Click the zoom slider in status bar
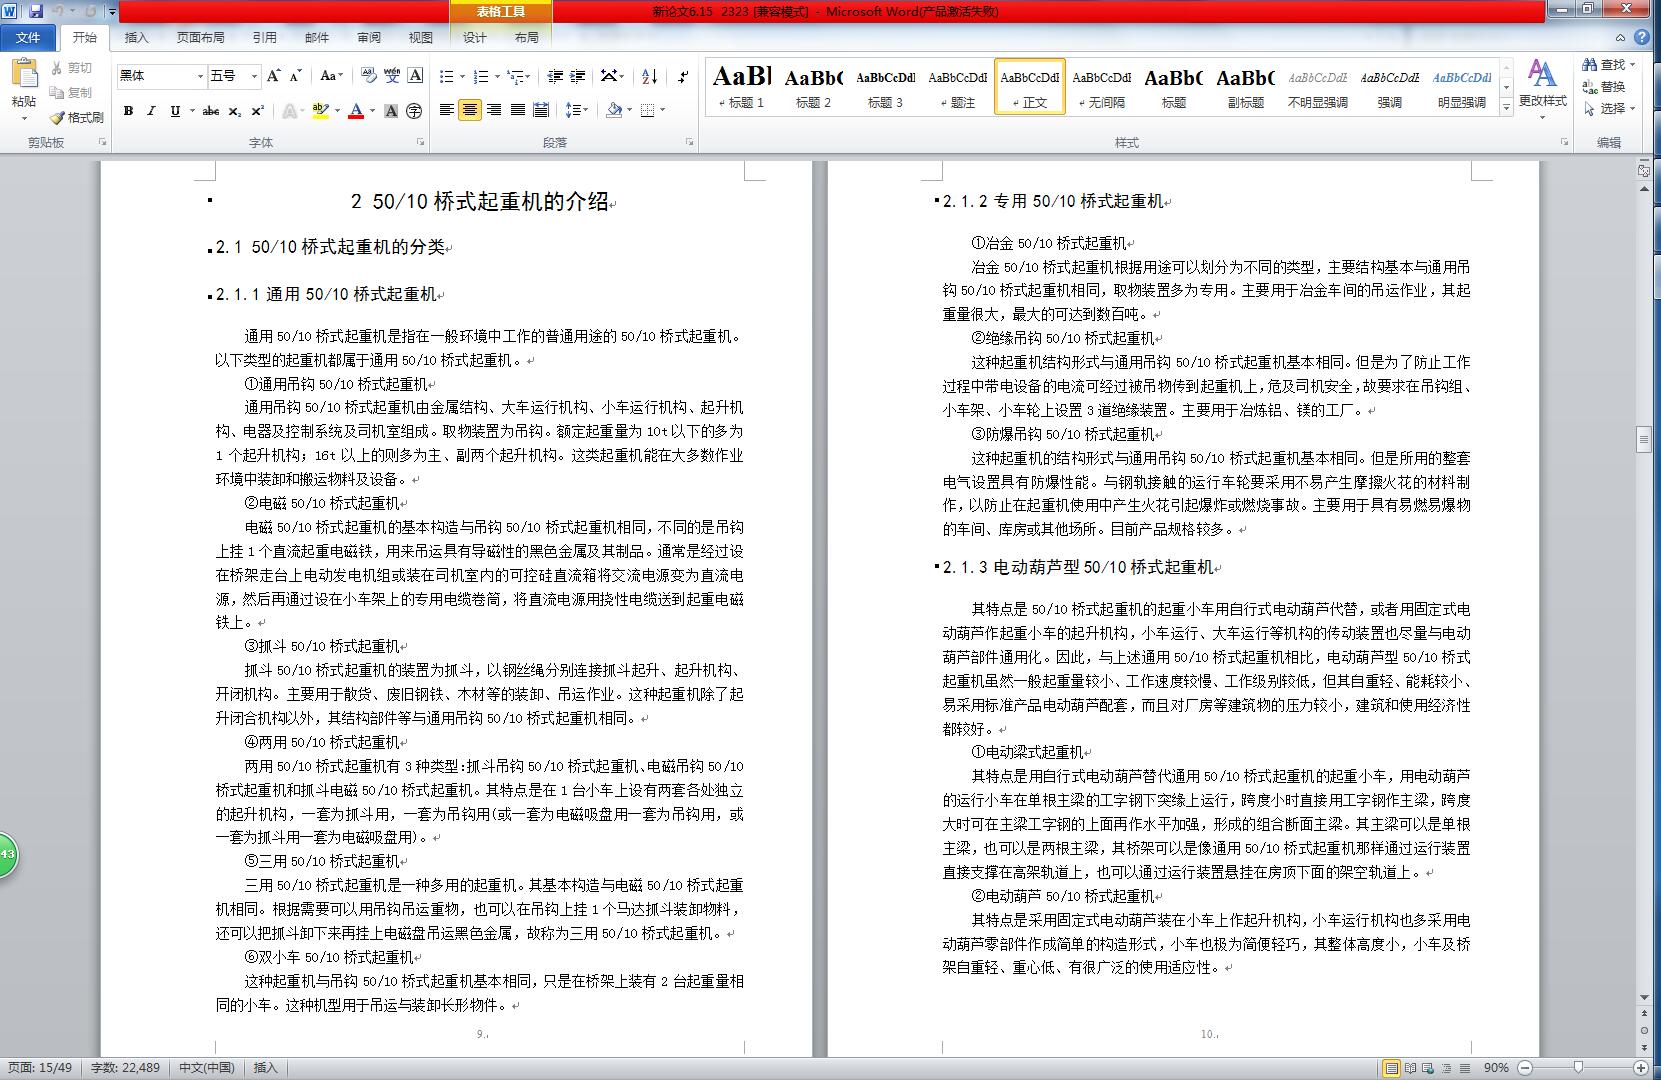The height and width of the screenshot is (1080, 1661). point(1579,1068)
